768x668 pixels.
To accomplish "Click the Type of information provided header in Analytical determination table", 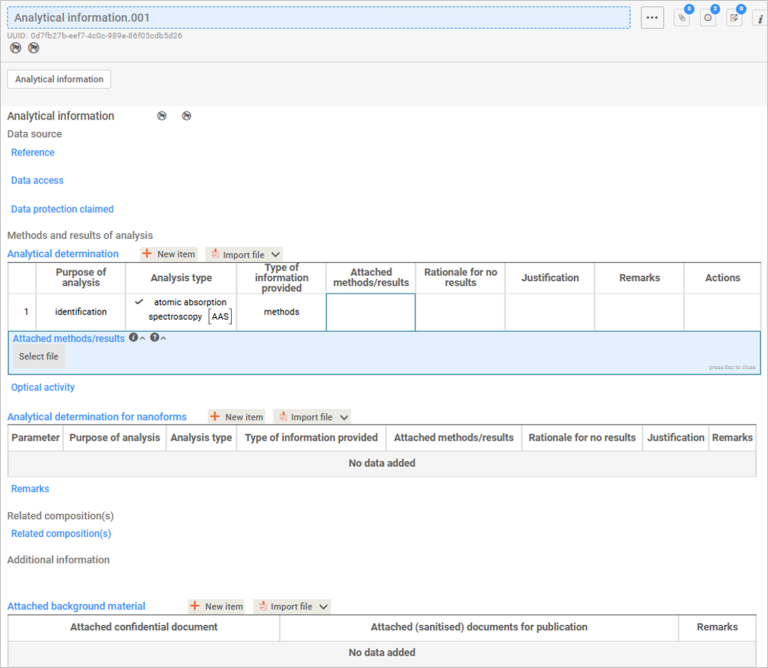I will point(282,278).
